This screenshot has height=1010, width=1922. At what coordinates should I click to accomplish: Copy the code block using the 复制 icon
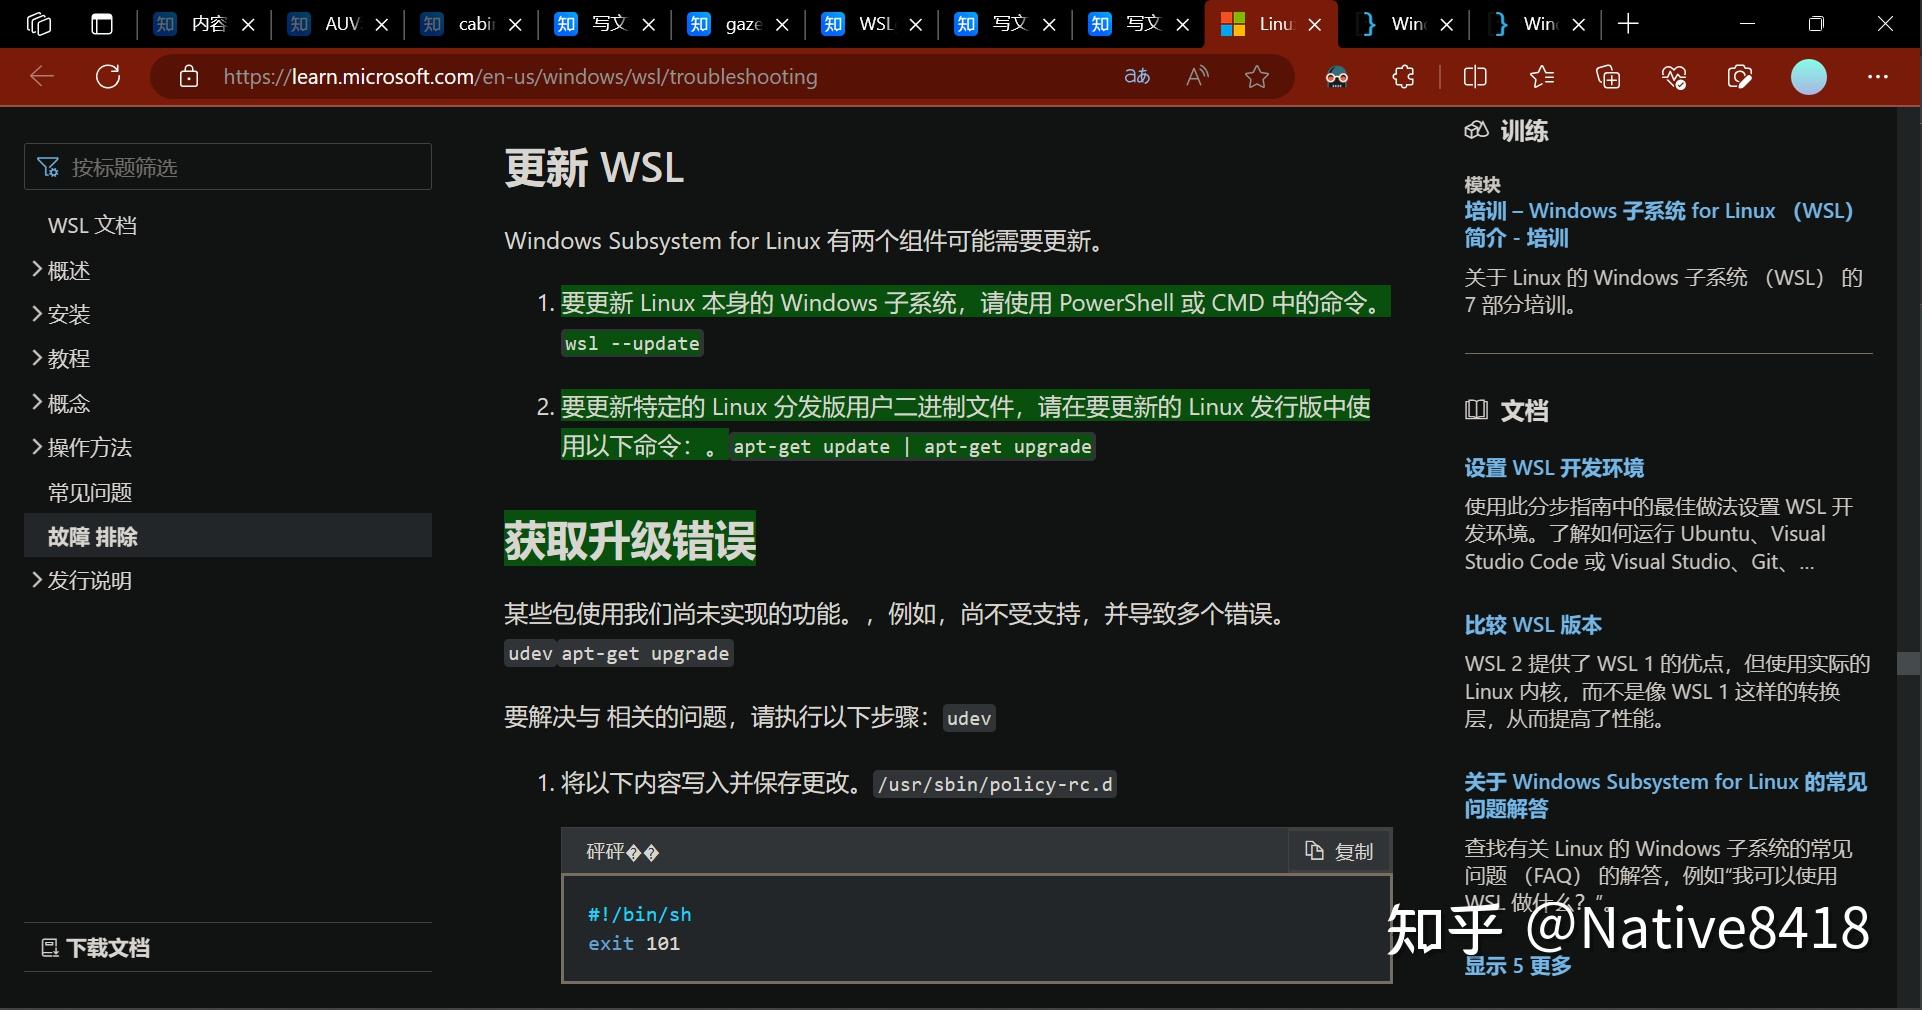click(1338, 851)
